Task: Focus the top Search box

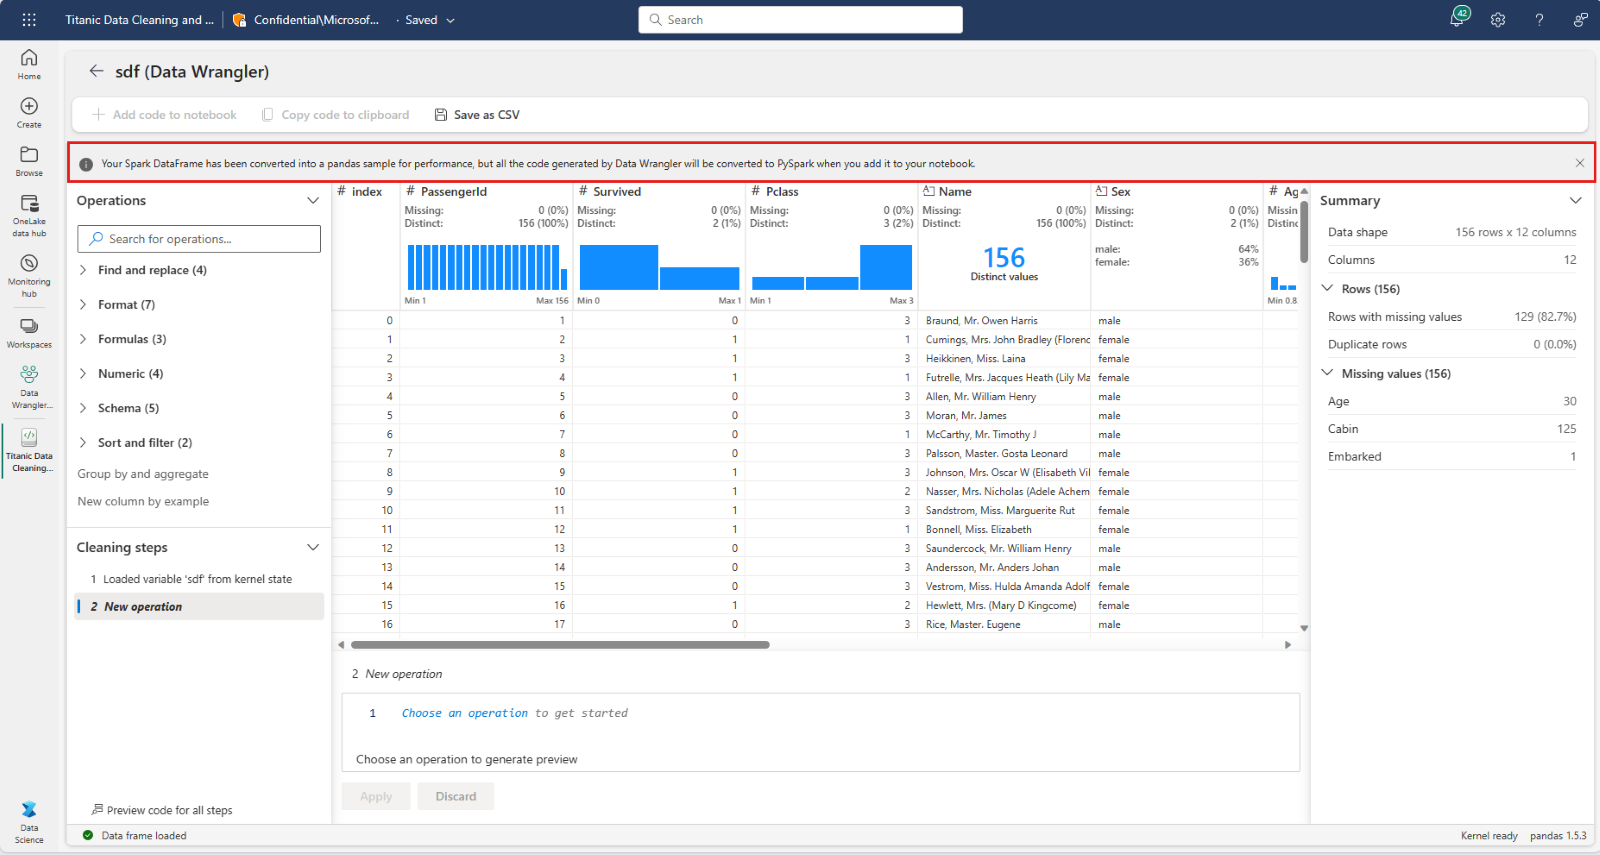Action: pos(800,20)
